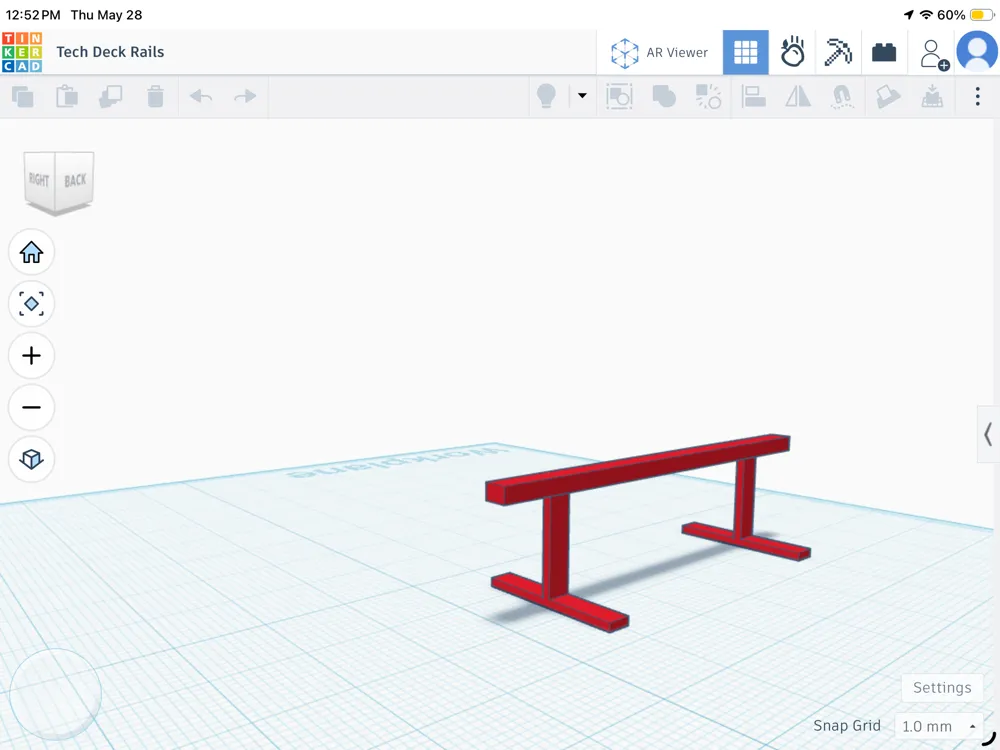The width and height of the screenshot is (1000, 750).
Task: Toggle orthographic perspective view cube icon
Action: click(x=31, y=459)
